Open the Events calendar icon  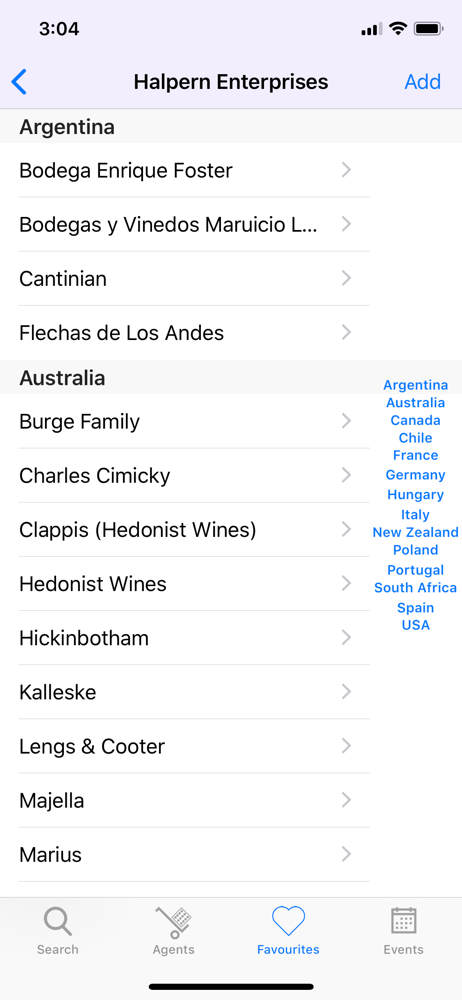403,921
